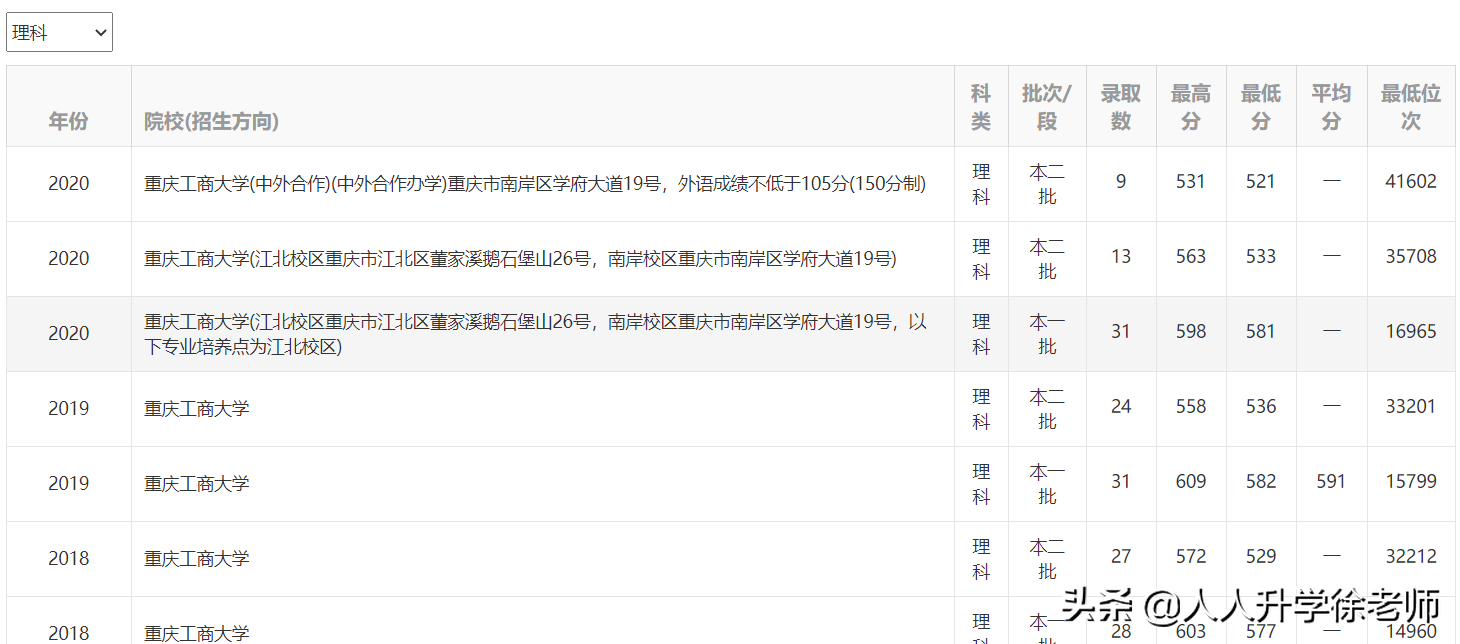Click the 最低分 column header
The width and height of the screenshot is (1460, 644).
(1261, 107)
